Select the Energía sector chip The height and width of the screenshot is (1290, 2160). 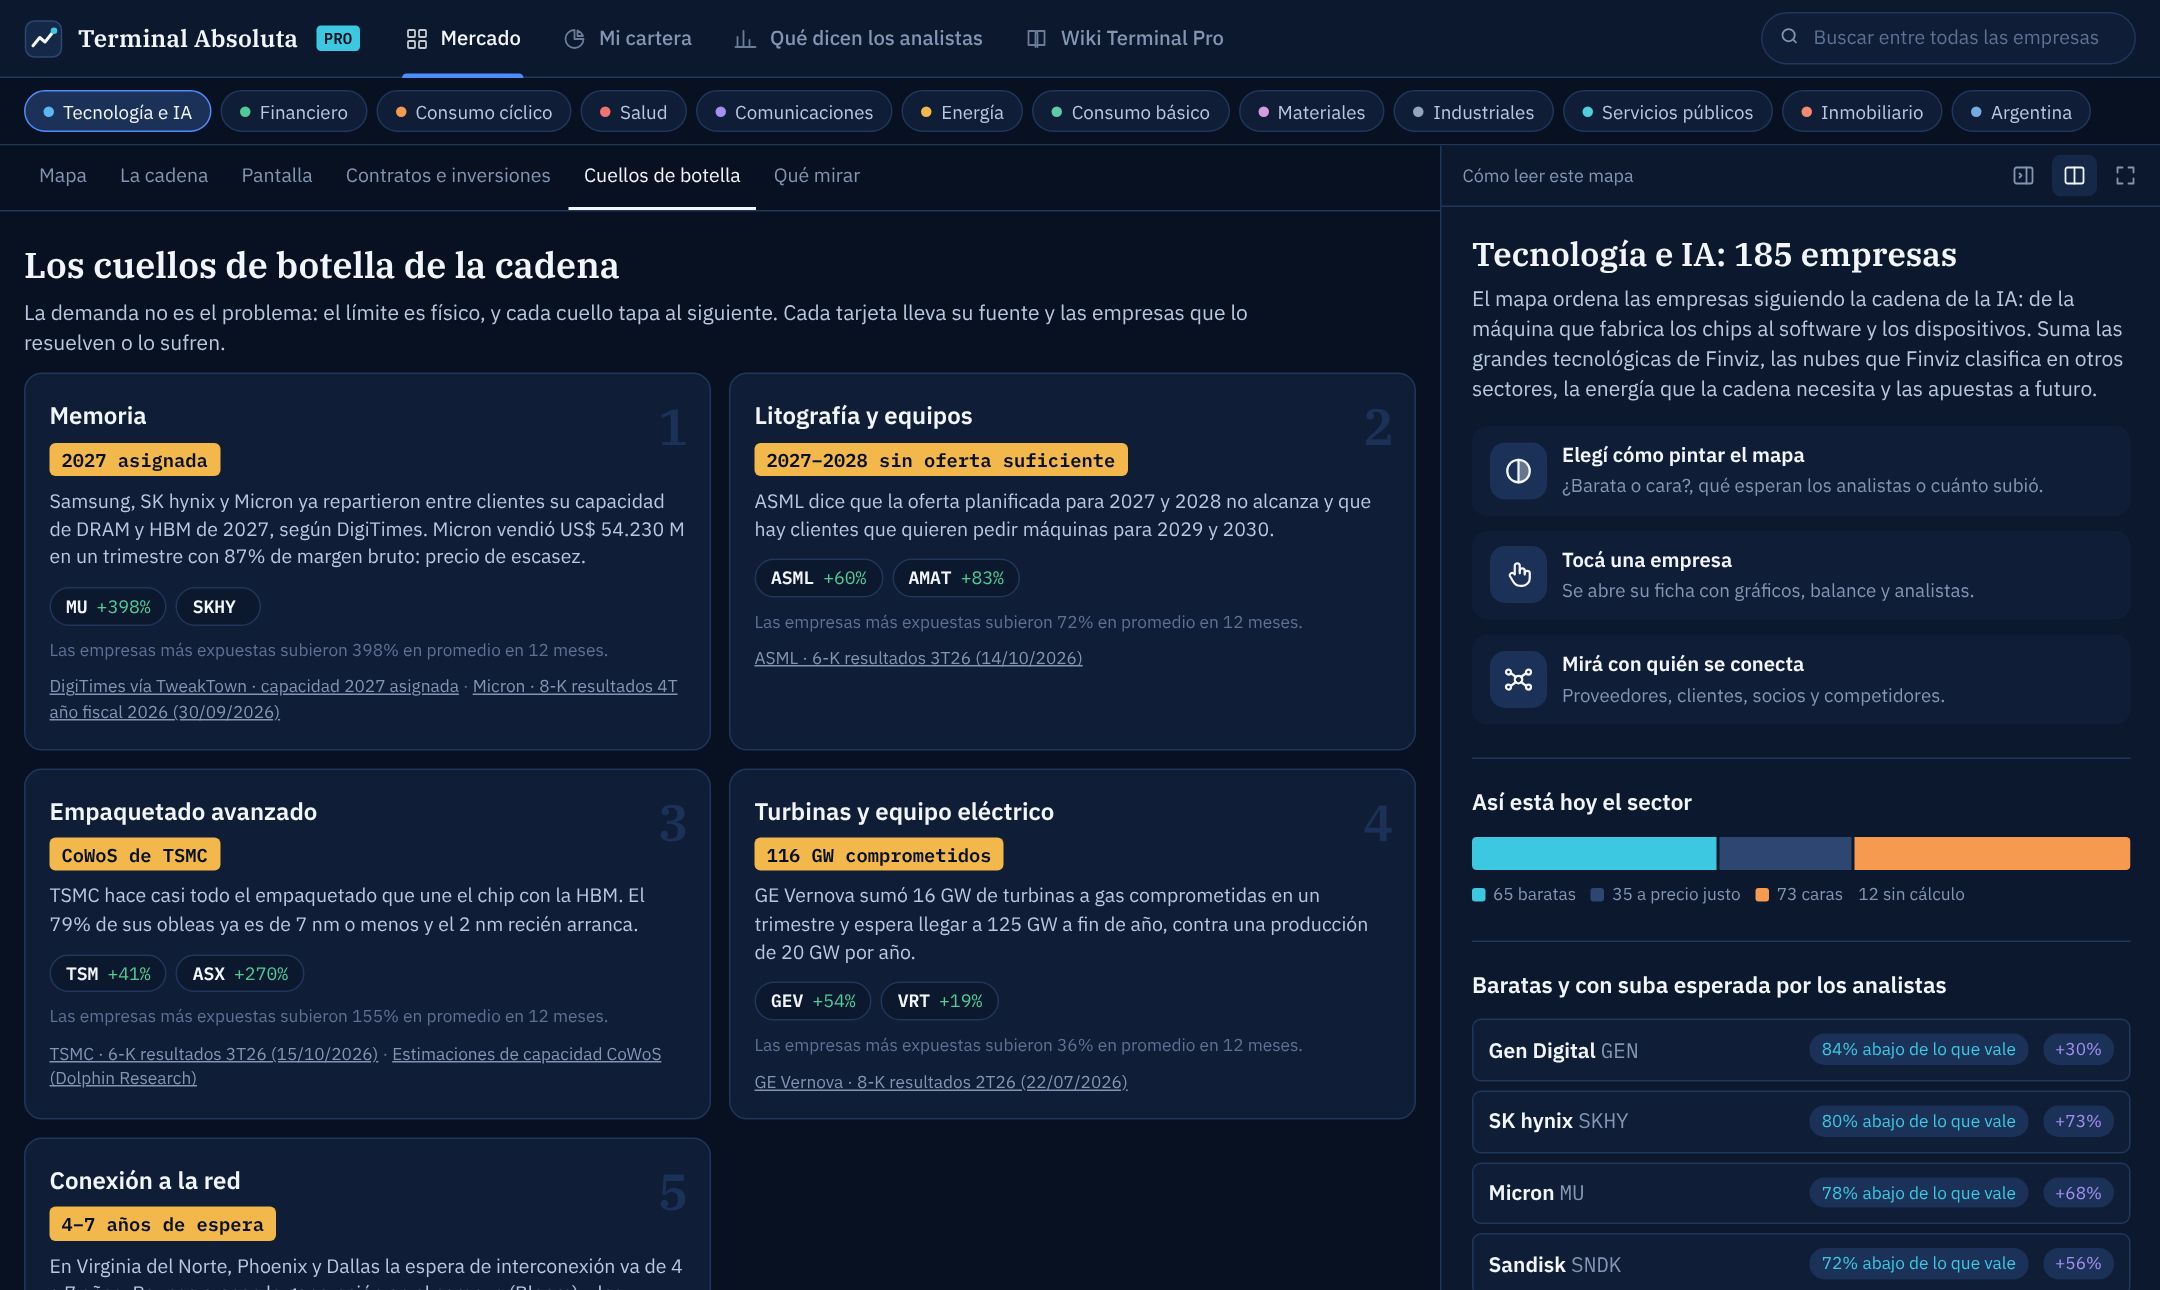click(x=962, y=111)
